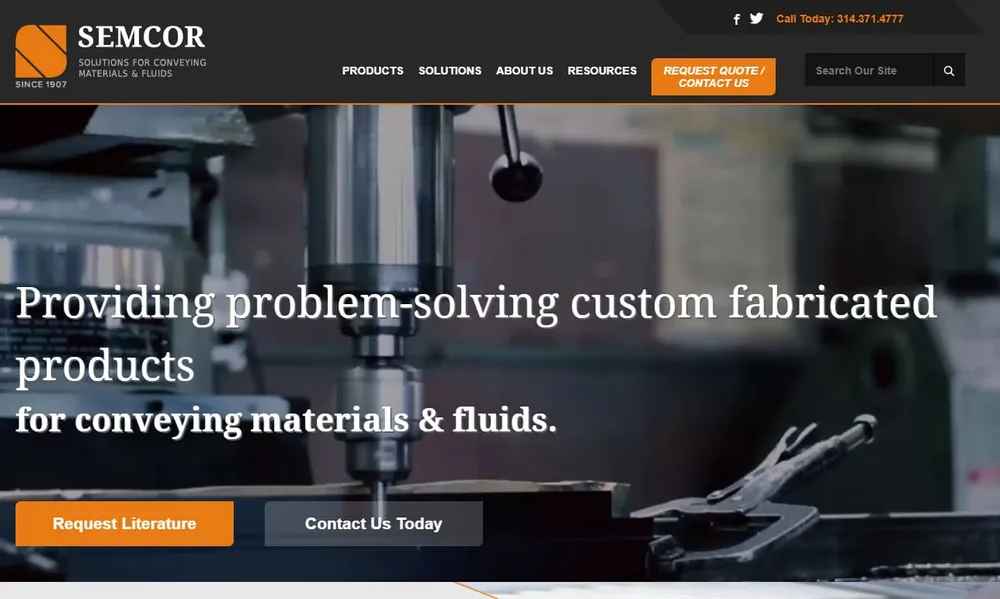The image size is (1000, 599).
Task: Open Semcor's Facebook page icon
Action: [x=737, y=19]
